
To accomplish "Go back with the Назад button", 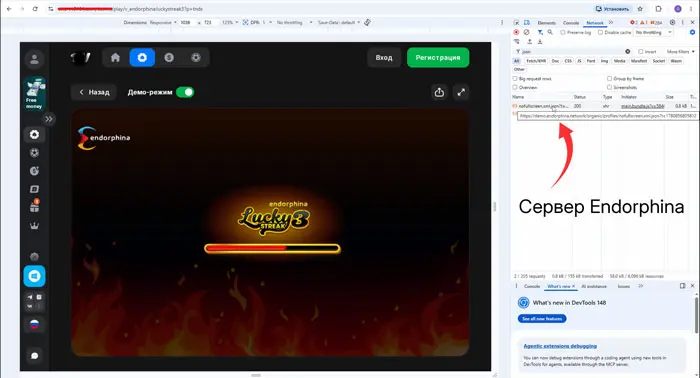I will click(x=94, y=92).
